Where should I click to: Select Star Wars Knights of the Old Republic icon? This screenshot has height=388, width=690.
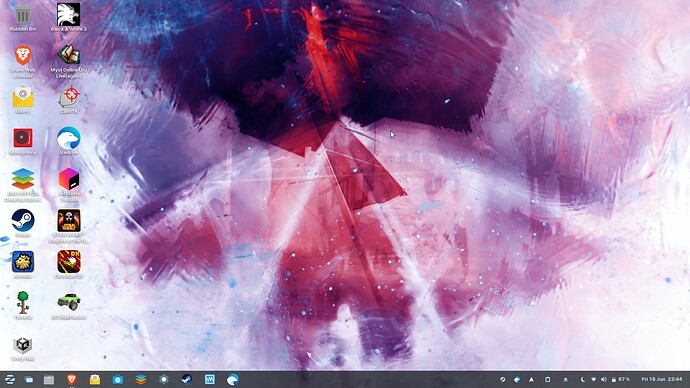[x=69, y=225]
